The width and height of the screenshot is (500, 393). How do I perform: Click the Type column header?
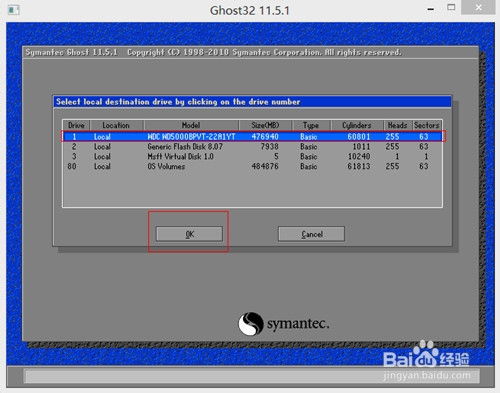(311, 125)
